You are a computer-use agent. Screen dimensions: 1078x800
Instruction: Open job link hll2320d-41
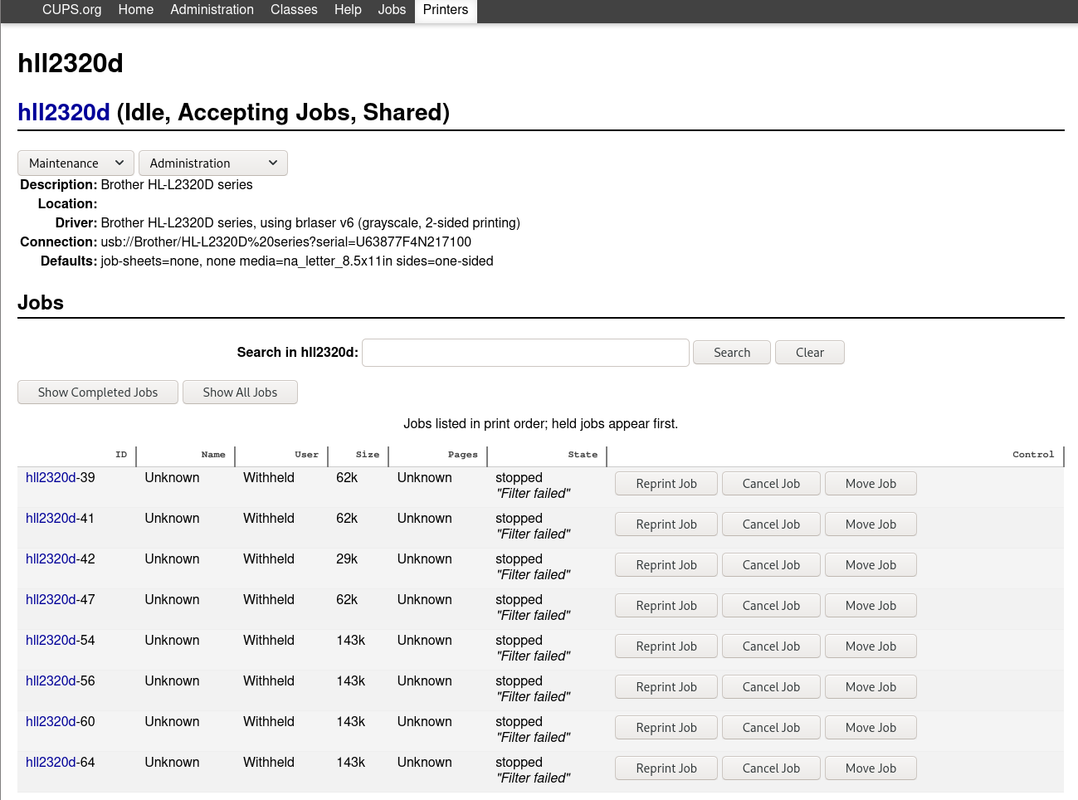tap(51, 518)
